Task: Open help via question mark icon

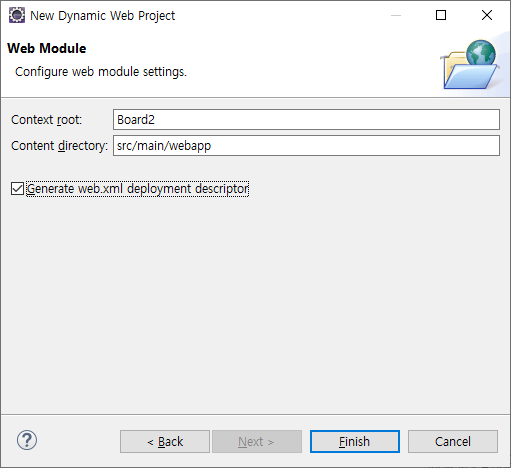Action: coord(27,440)
